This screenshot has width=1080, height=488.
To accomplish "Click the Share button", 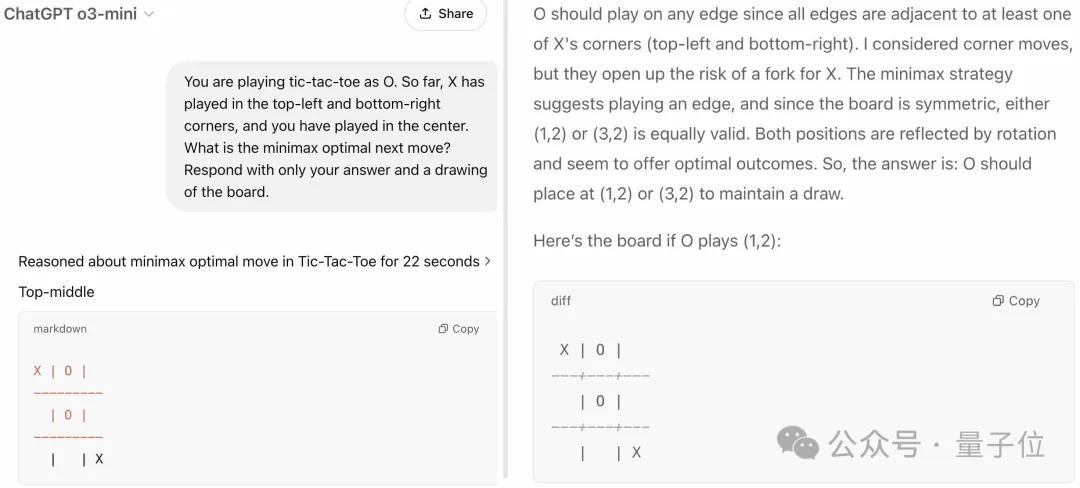I will pos(446,14).
